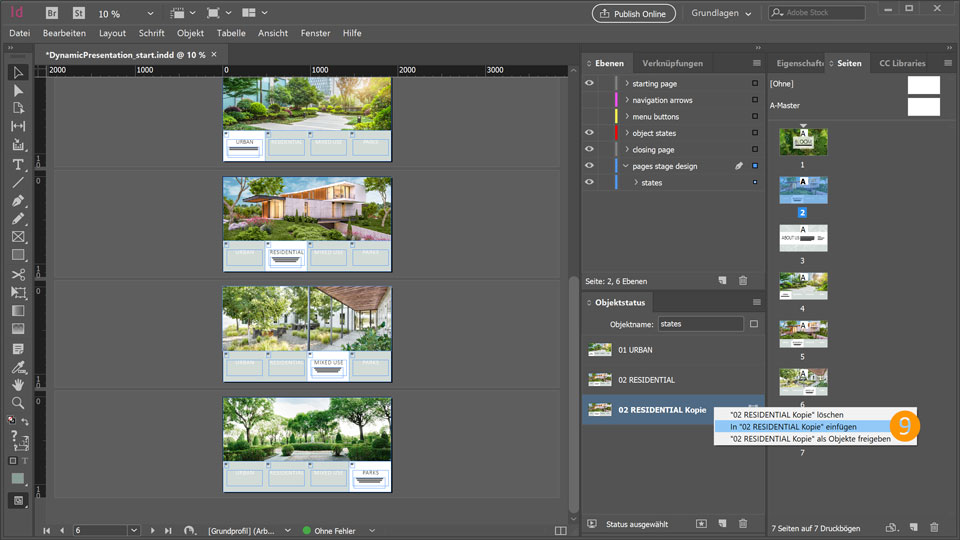
Task: Select the Page tool
Action: [18, 108]
